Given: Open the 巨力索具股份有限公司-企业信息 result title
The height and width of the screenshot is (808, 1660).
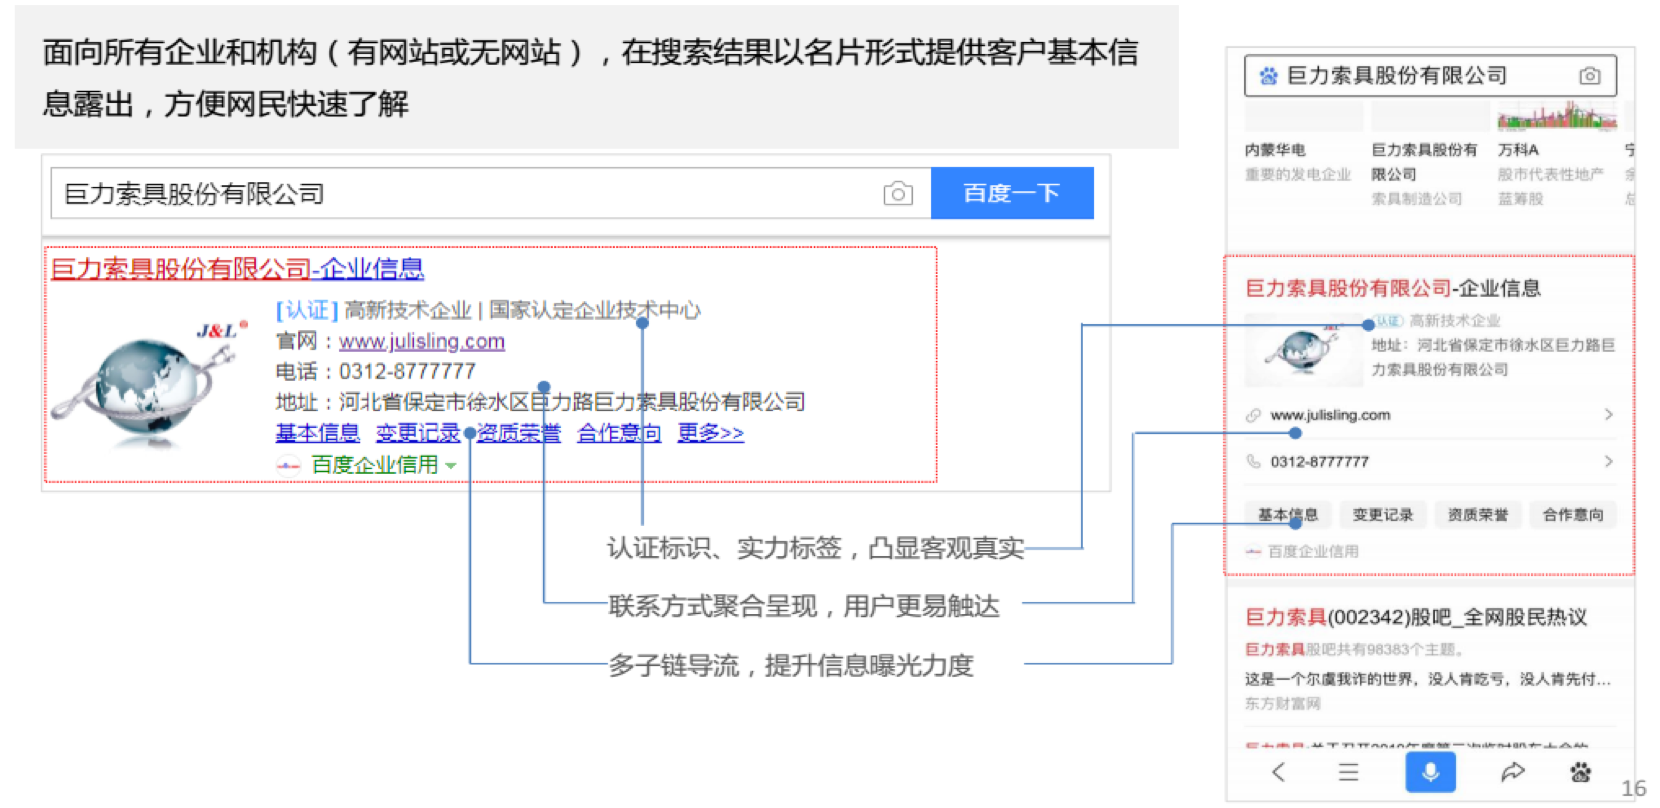Looking at the screenshot, I should pos(238,268).
